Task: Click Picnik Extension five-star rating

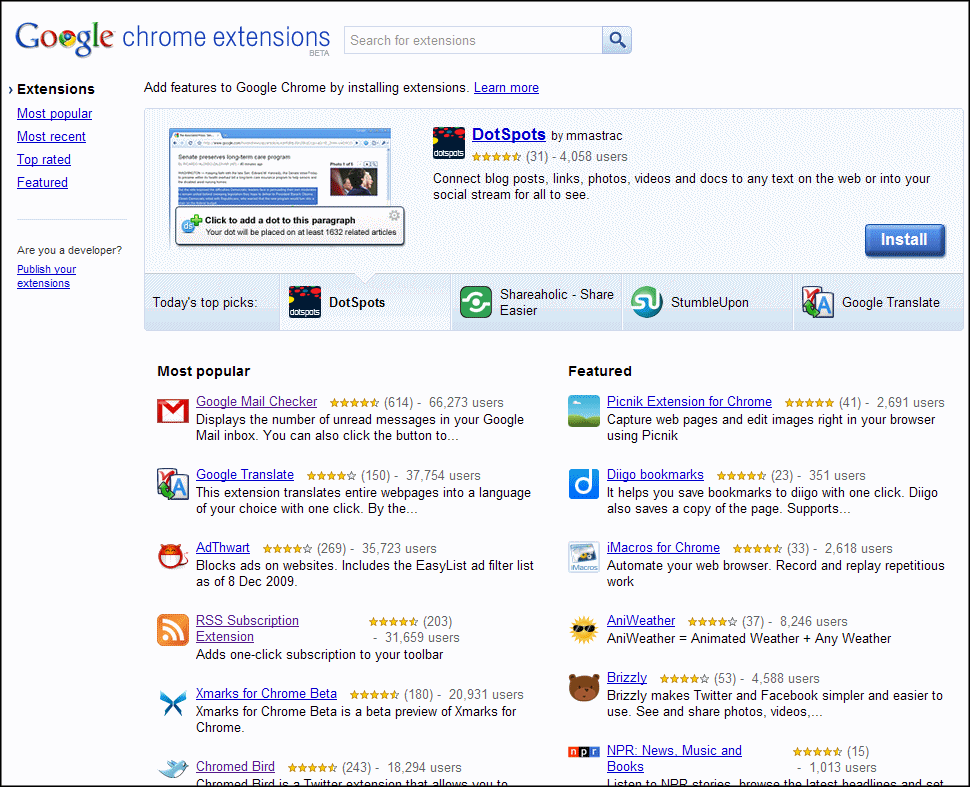Action: pos(809,403)
